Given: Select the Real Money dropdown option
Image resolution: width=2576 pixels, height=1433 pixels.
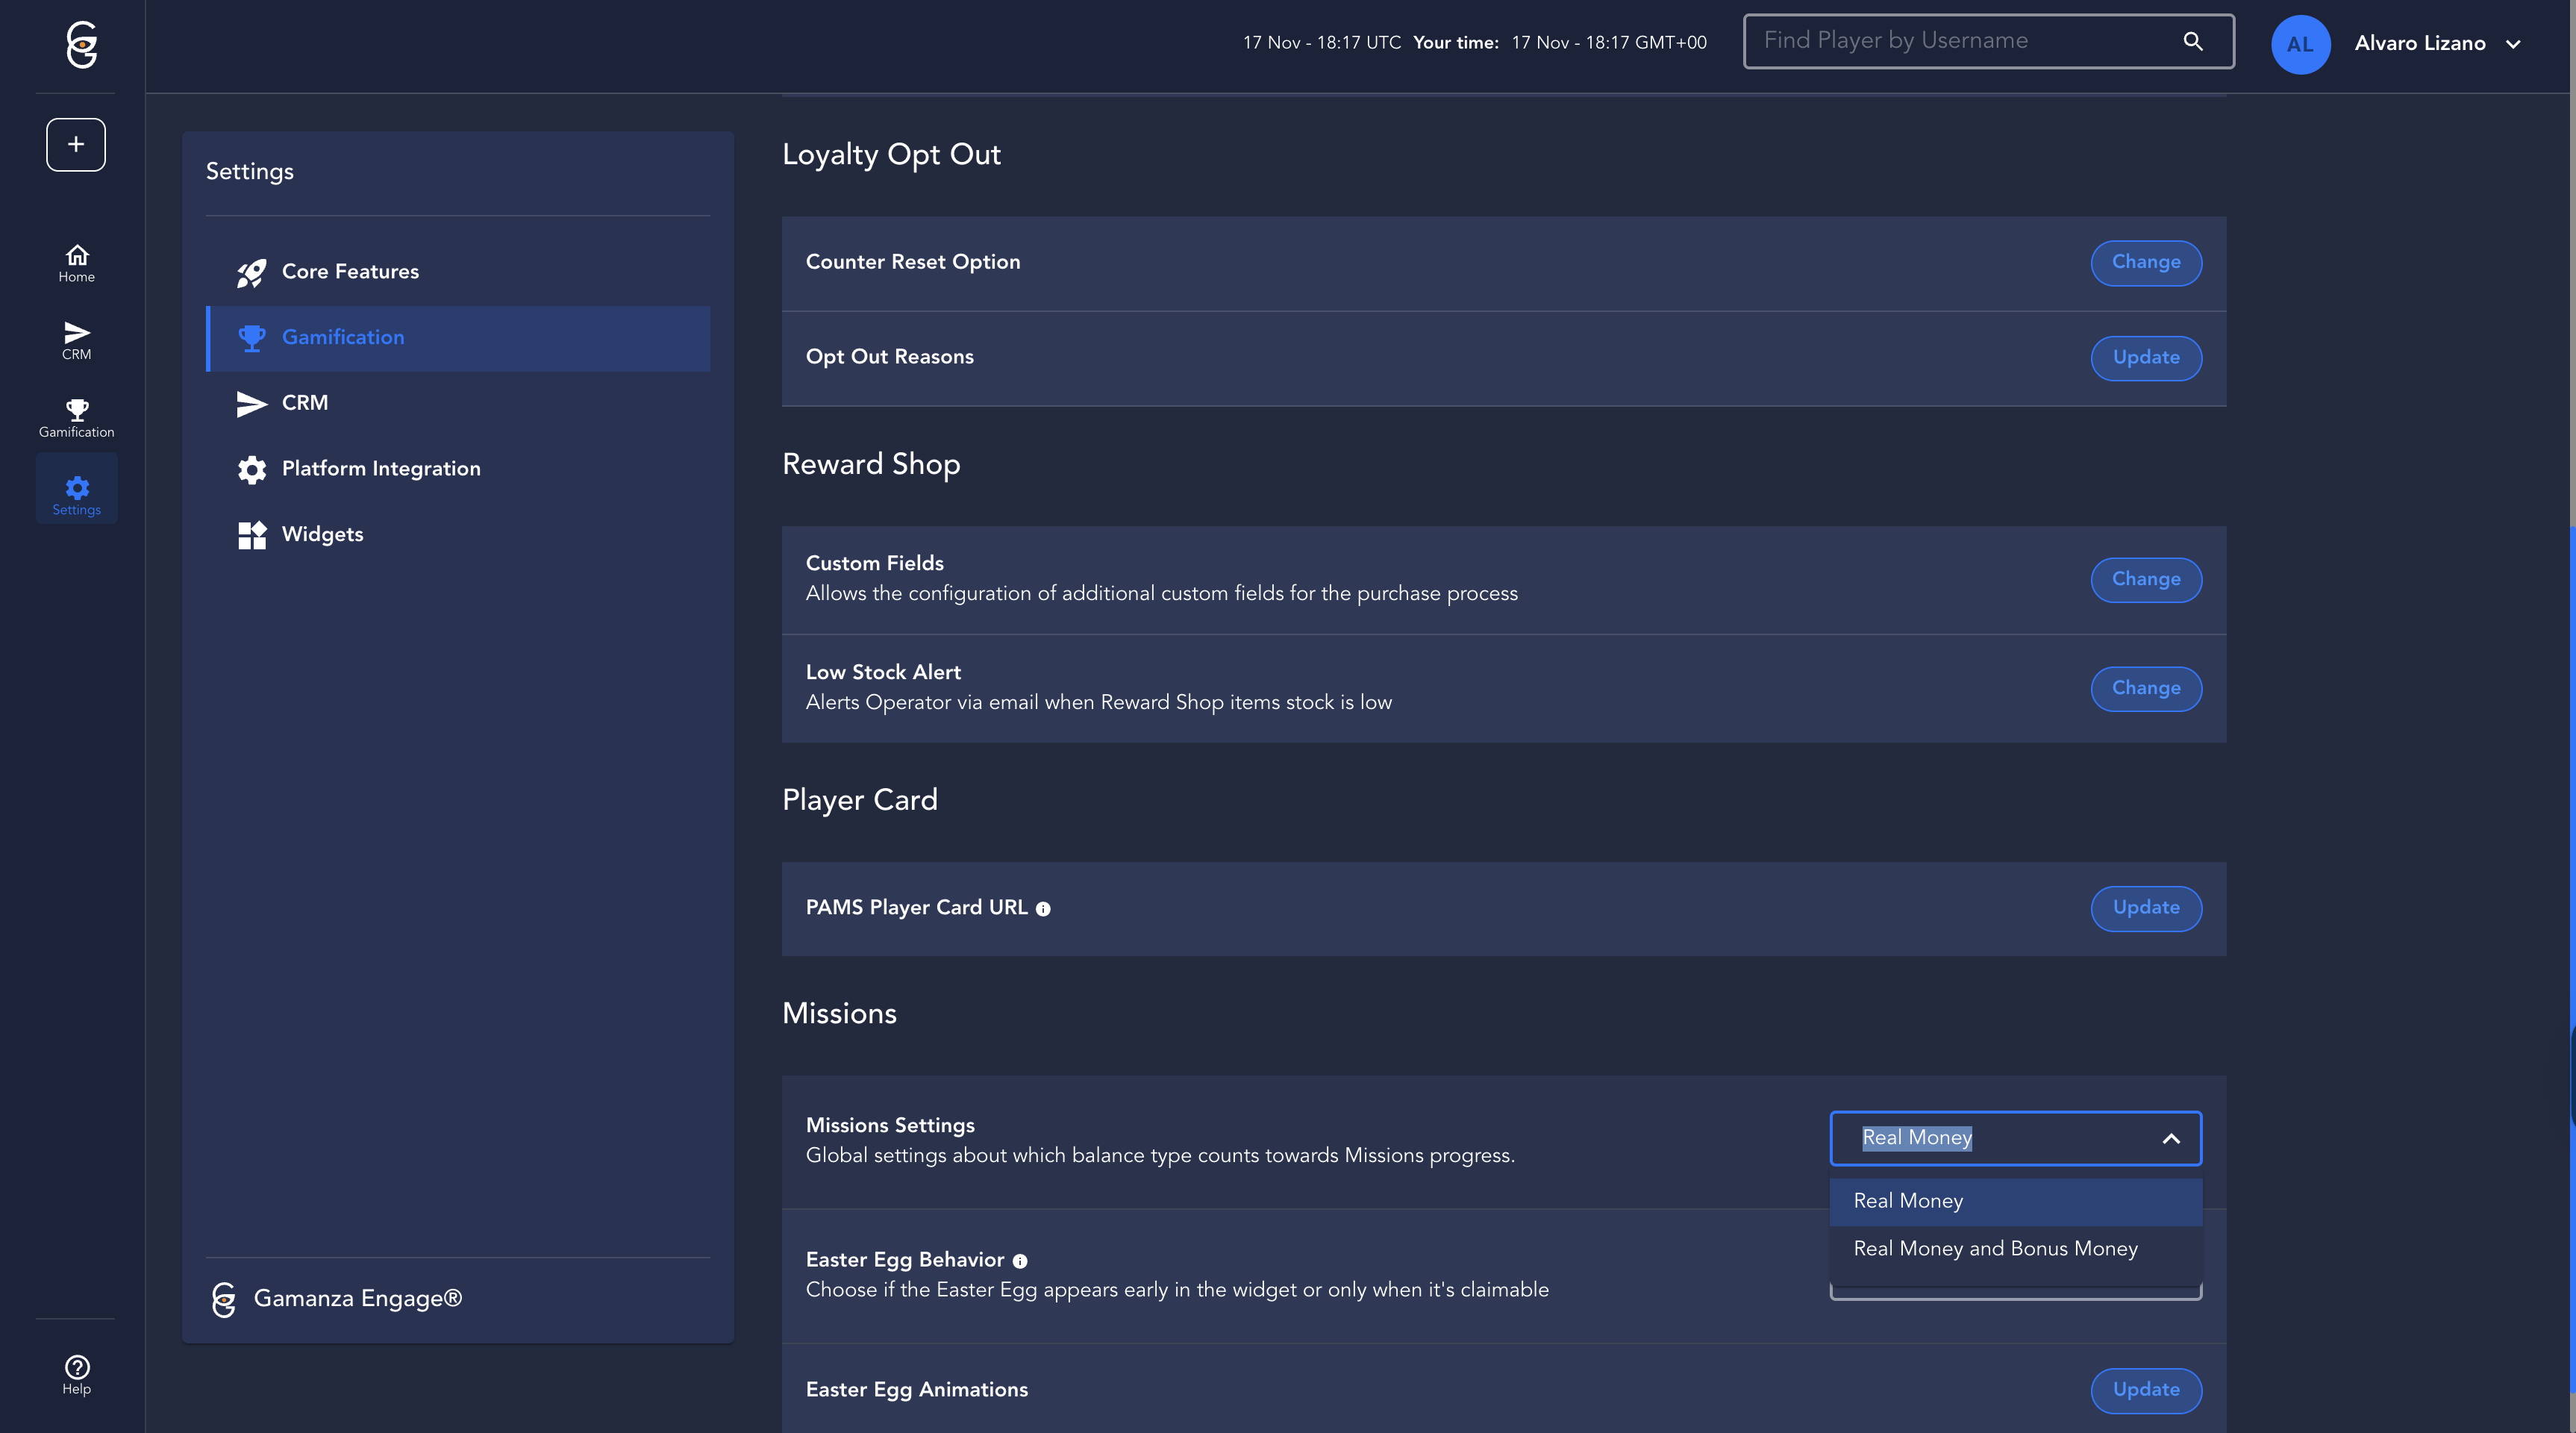Looking at the screenshot, I should [x=1908, y=1201].
